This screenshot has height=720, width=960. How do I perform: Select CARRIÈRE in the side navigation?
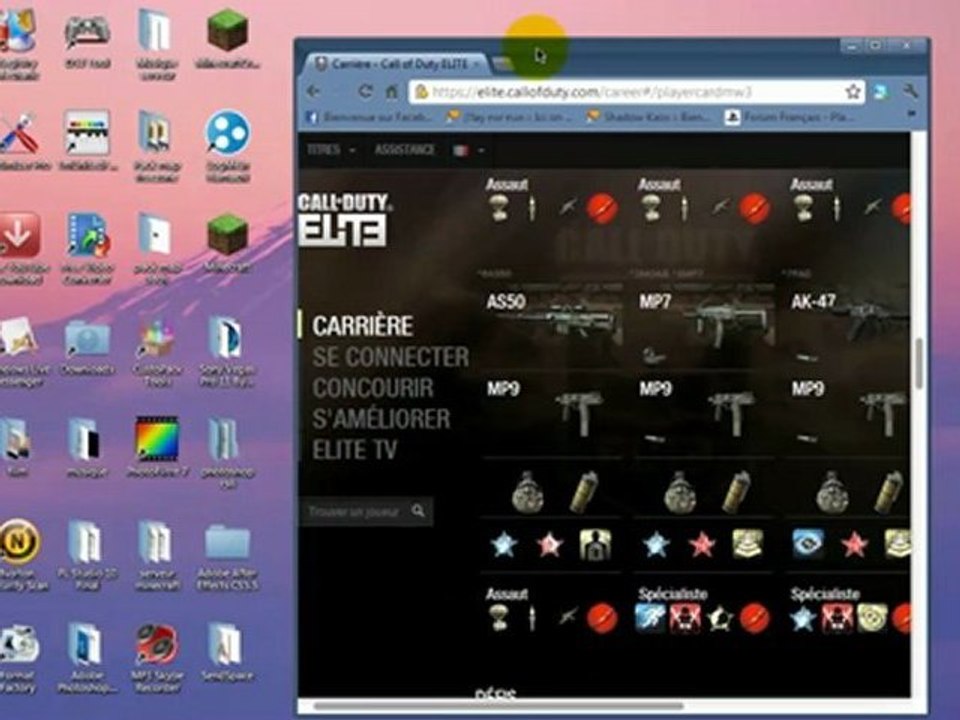[x=362, y=326]
